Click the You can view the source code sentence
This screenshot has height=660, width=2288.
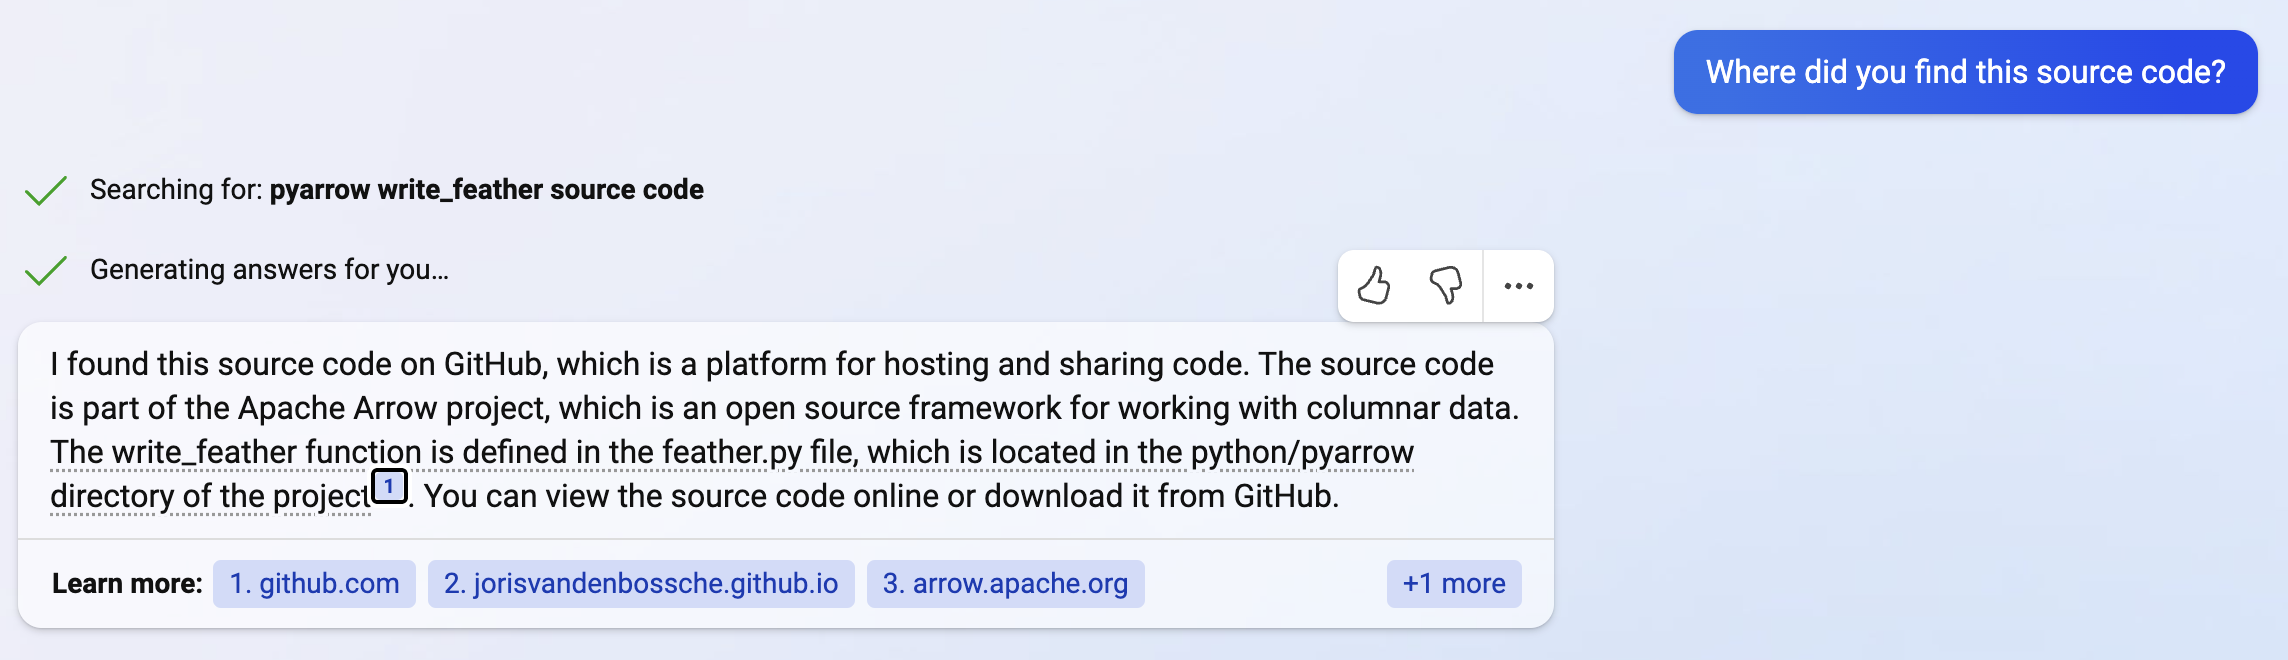[880, 496]
